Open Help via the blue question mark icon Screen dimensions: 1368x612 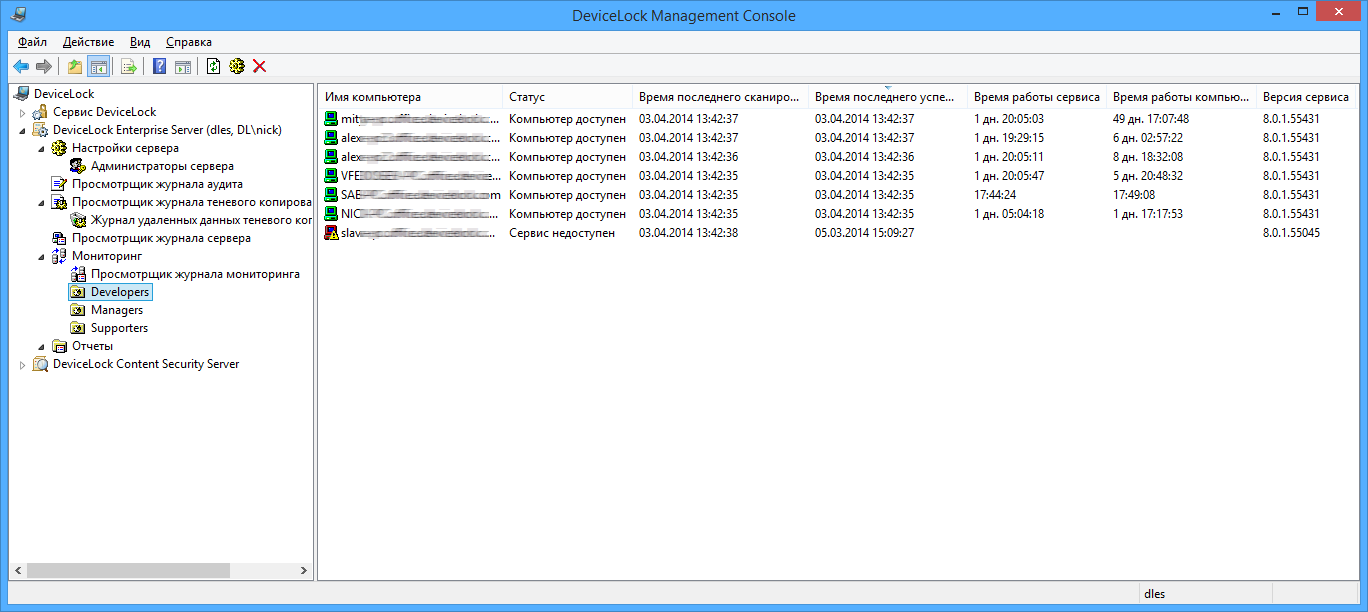(x=160, y=66)
